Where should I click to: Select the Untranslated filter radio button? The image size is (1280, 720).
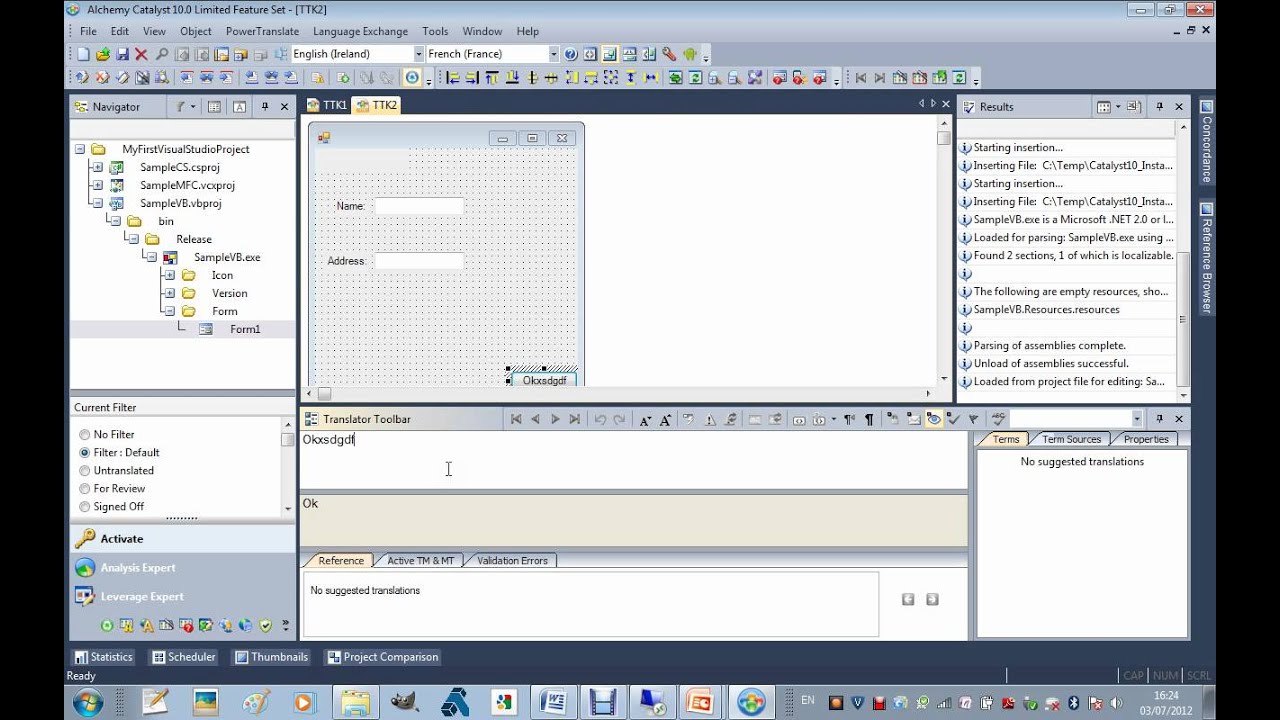[84, 471]
